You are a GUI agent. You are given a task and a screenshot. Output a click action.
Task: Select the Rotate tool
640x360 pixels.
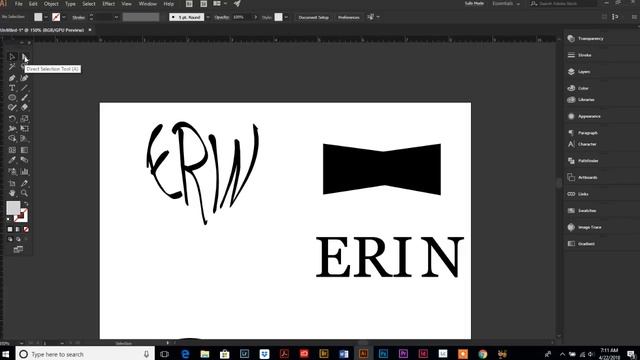click(12, 119)
